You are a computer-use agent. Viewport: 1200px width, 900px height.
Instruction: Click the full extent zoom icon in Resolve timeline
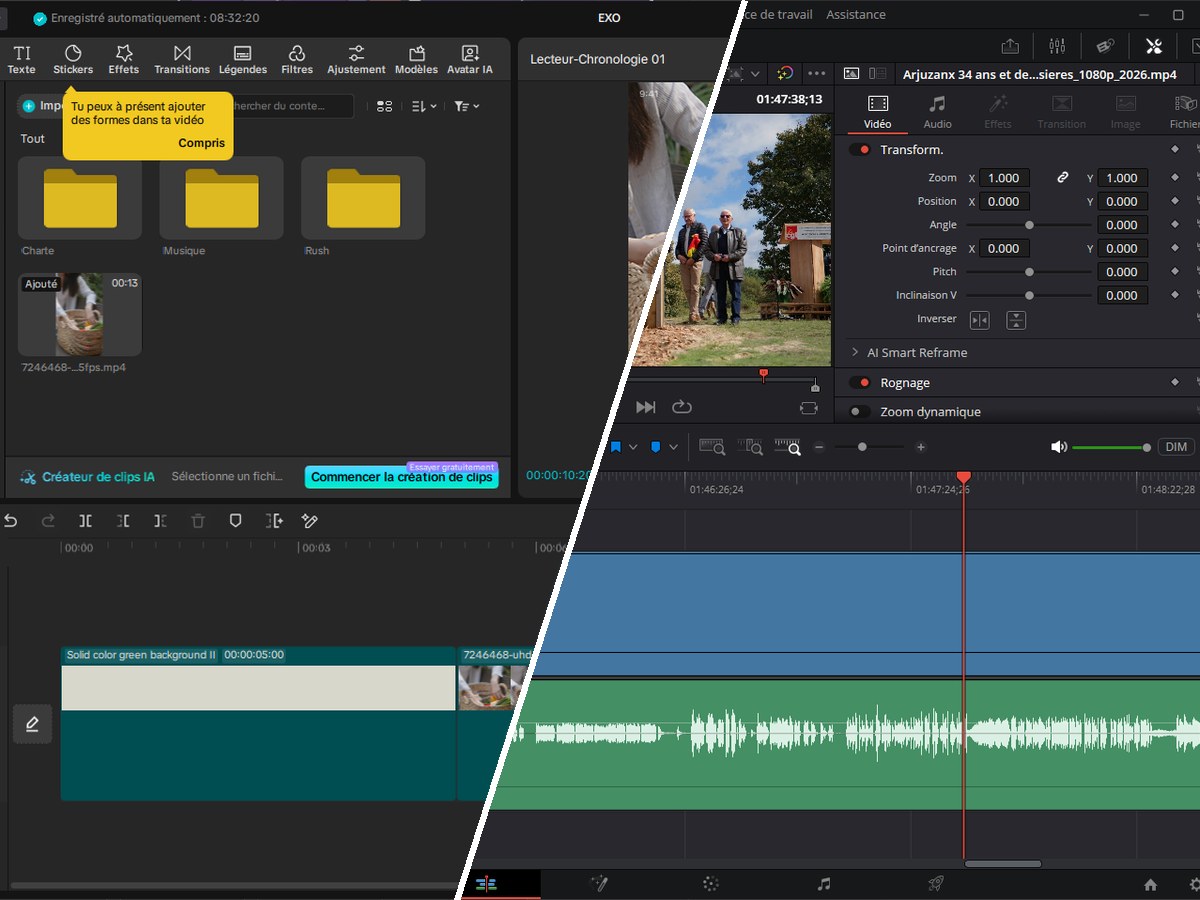pos(712,447)
